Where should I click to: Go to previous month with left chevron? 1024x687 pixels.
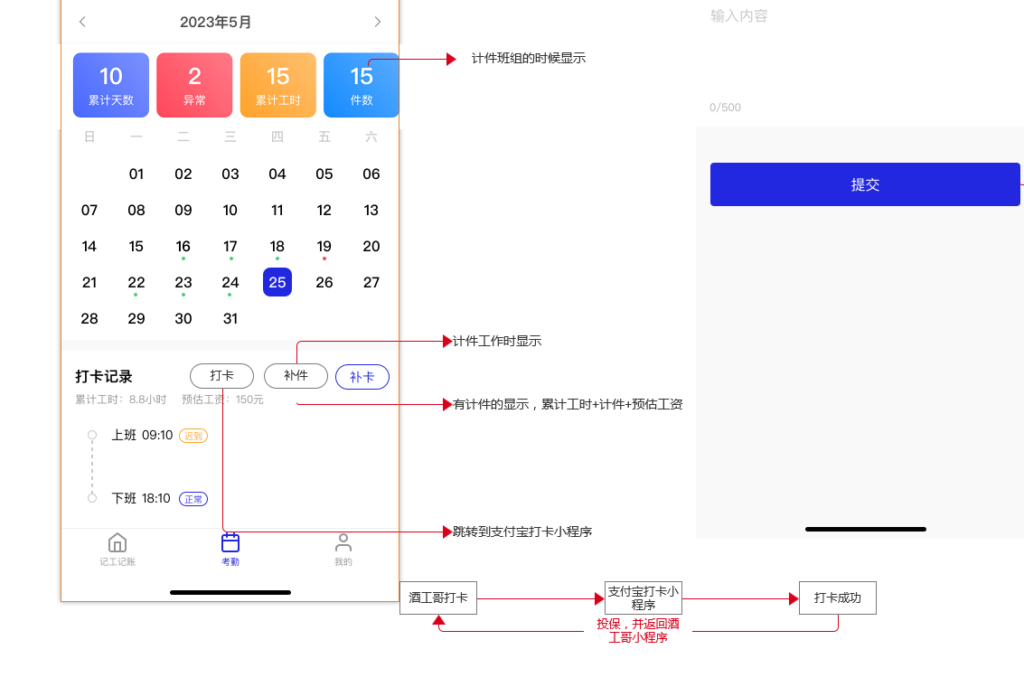82,22
